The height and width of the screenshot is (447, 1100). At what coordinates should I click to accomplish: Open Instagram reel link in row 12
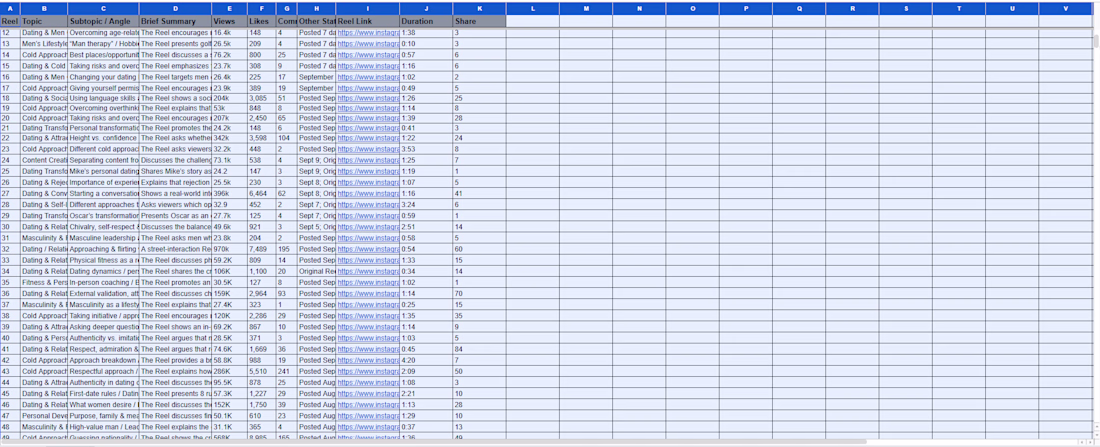[368, 33]
